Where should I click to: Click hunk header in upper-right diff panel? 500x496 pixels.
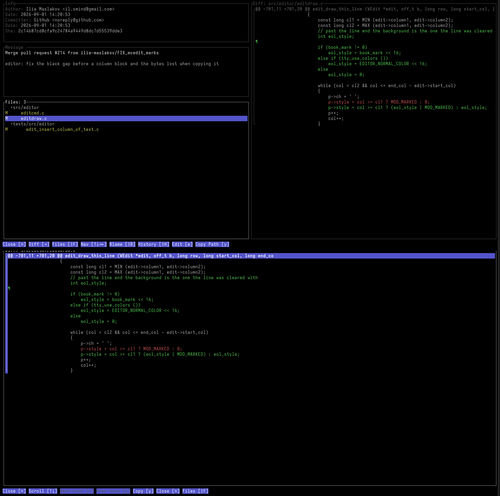click(375, 9)
